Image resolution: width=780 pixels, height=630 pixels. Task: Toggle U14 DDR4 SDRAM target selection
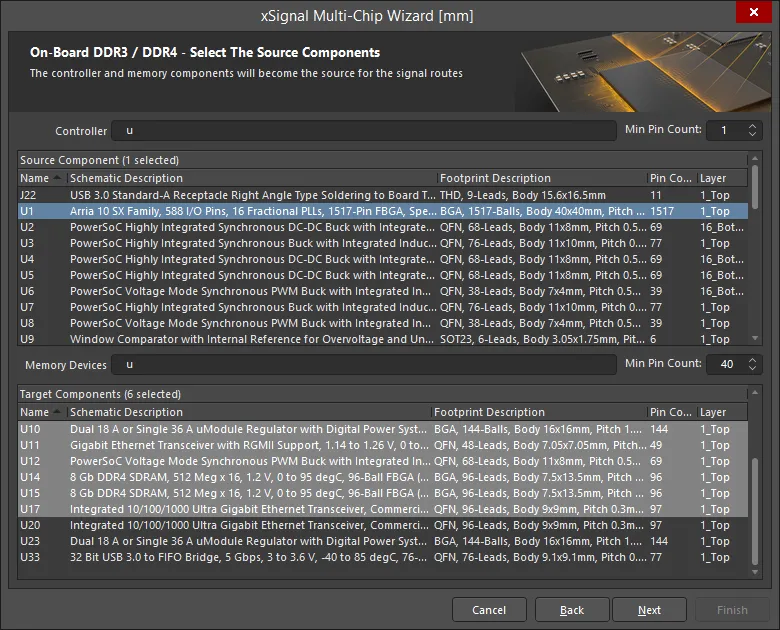[250, 477]
